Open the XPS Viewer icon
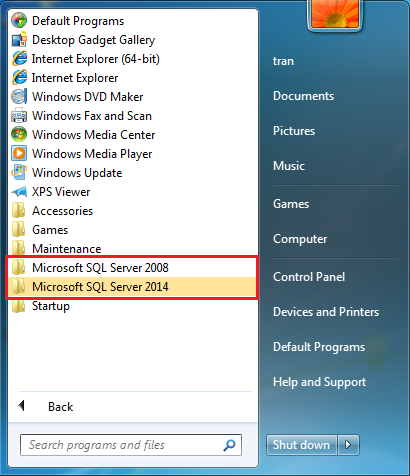The height and width of the screenshot is (476, 410). click(19, 192)
